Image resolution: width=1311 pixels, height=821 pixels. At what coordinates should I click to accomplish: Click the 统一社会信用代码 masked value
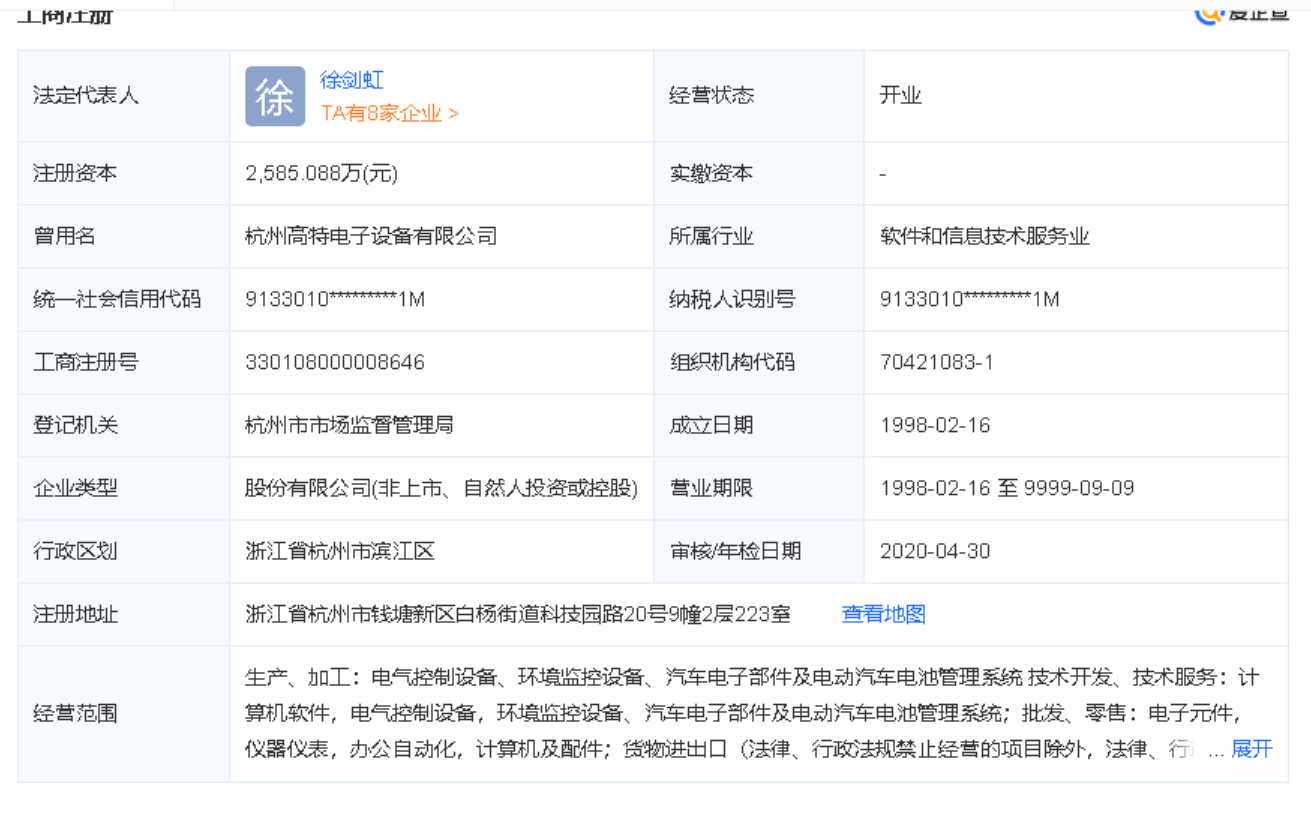(x=335, y=299)
